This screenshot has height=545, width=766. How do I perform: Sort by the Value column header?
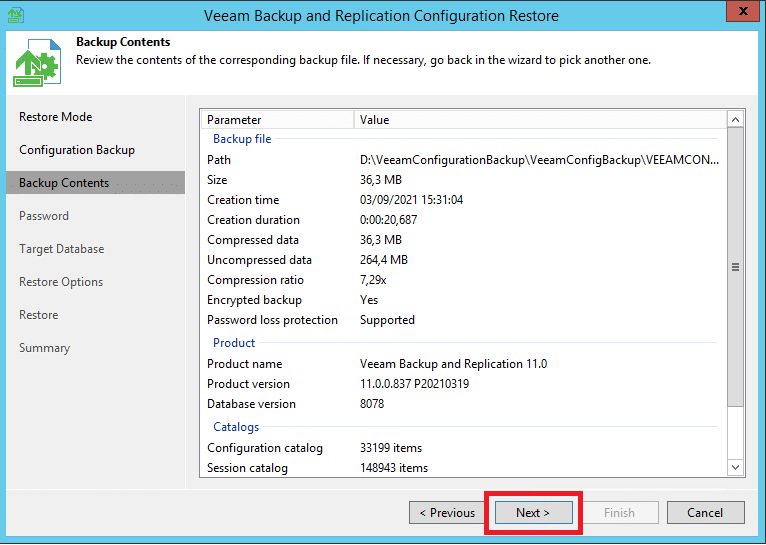pyautogui.click(x=540, y=120)
